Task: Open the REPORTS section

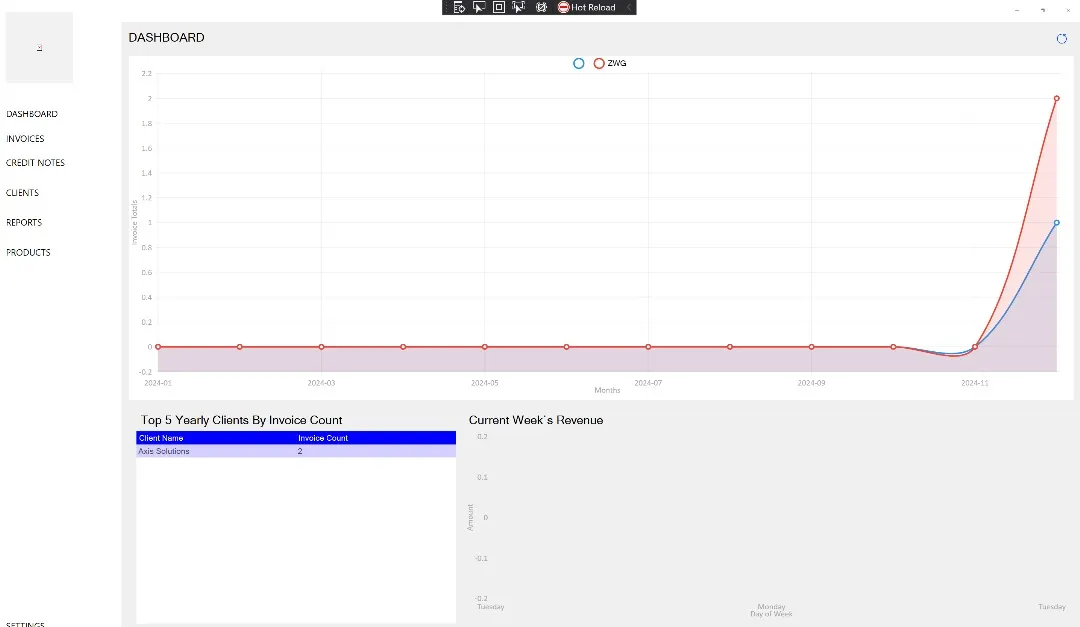Action: point(24,223)
